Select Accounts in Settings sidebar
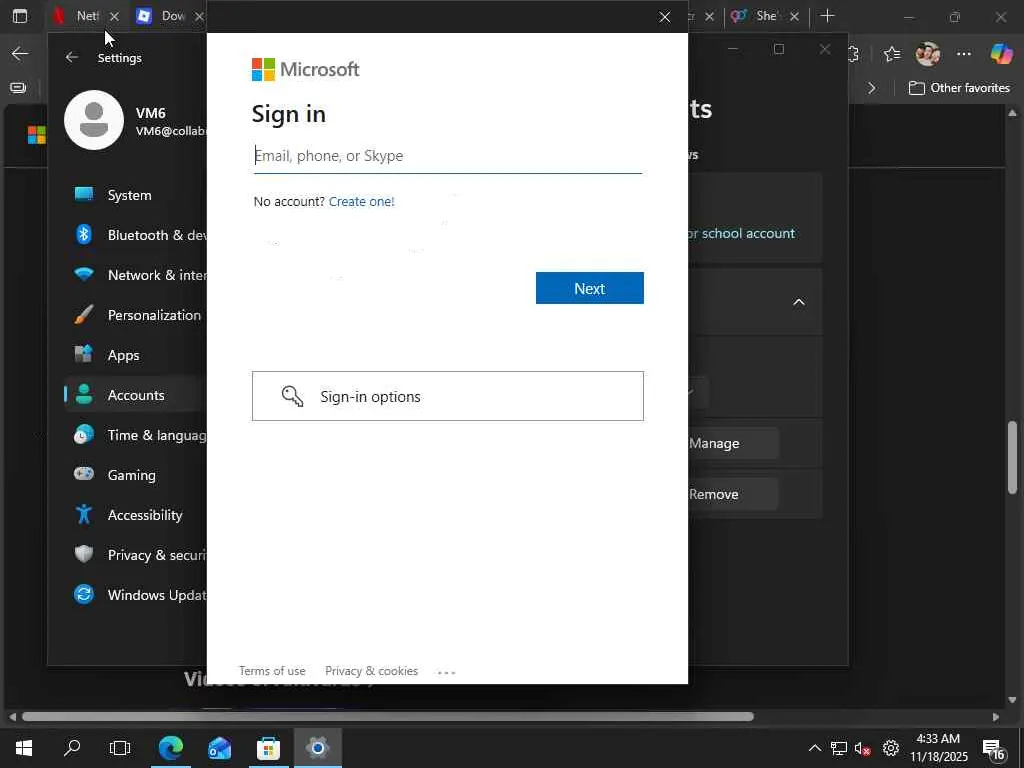This screenshot has height=768, width=1024. click(x=135, y=395)
